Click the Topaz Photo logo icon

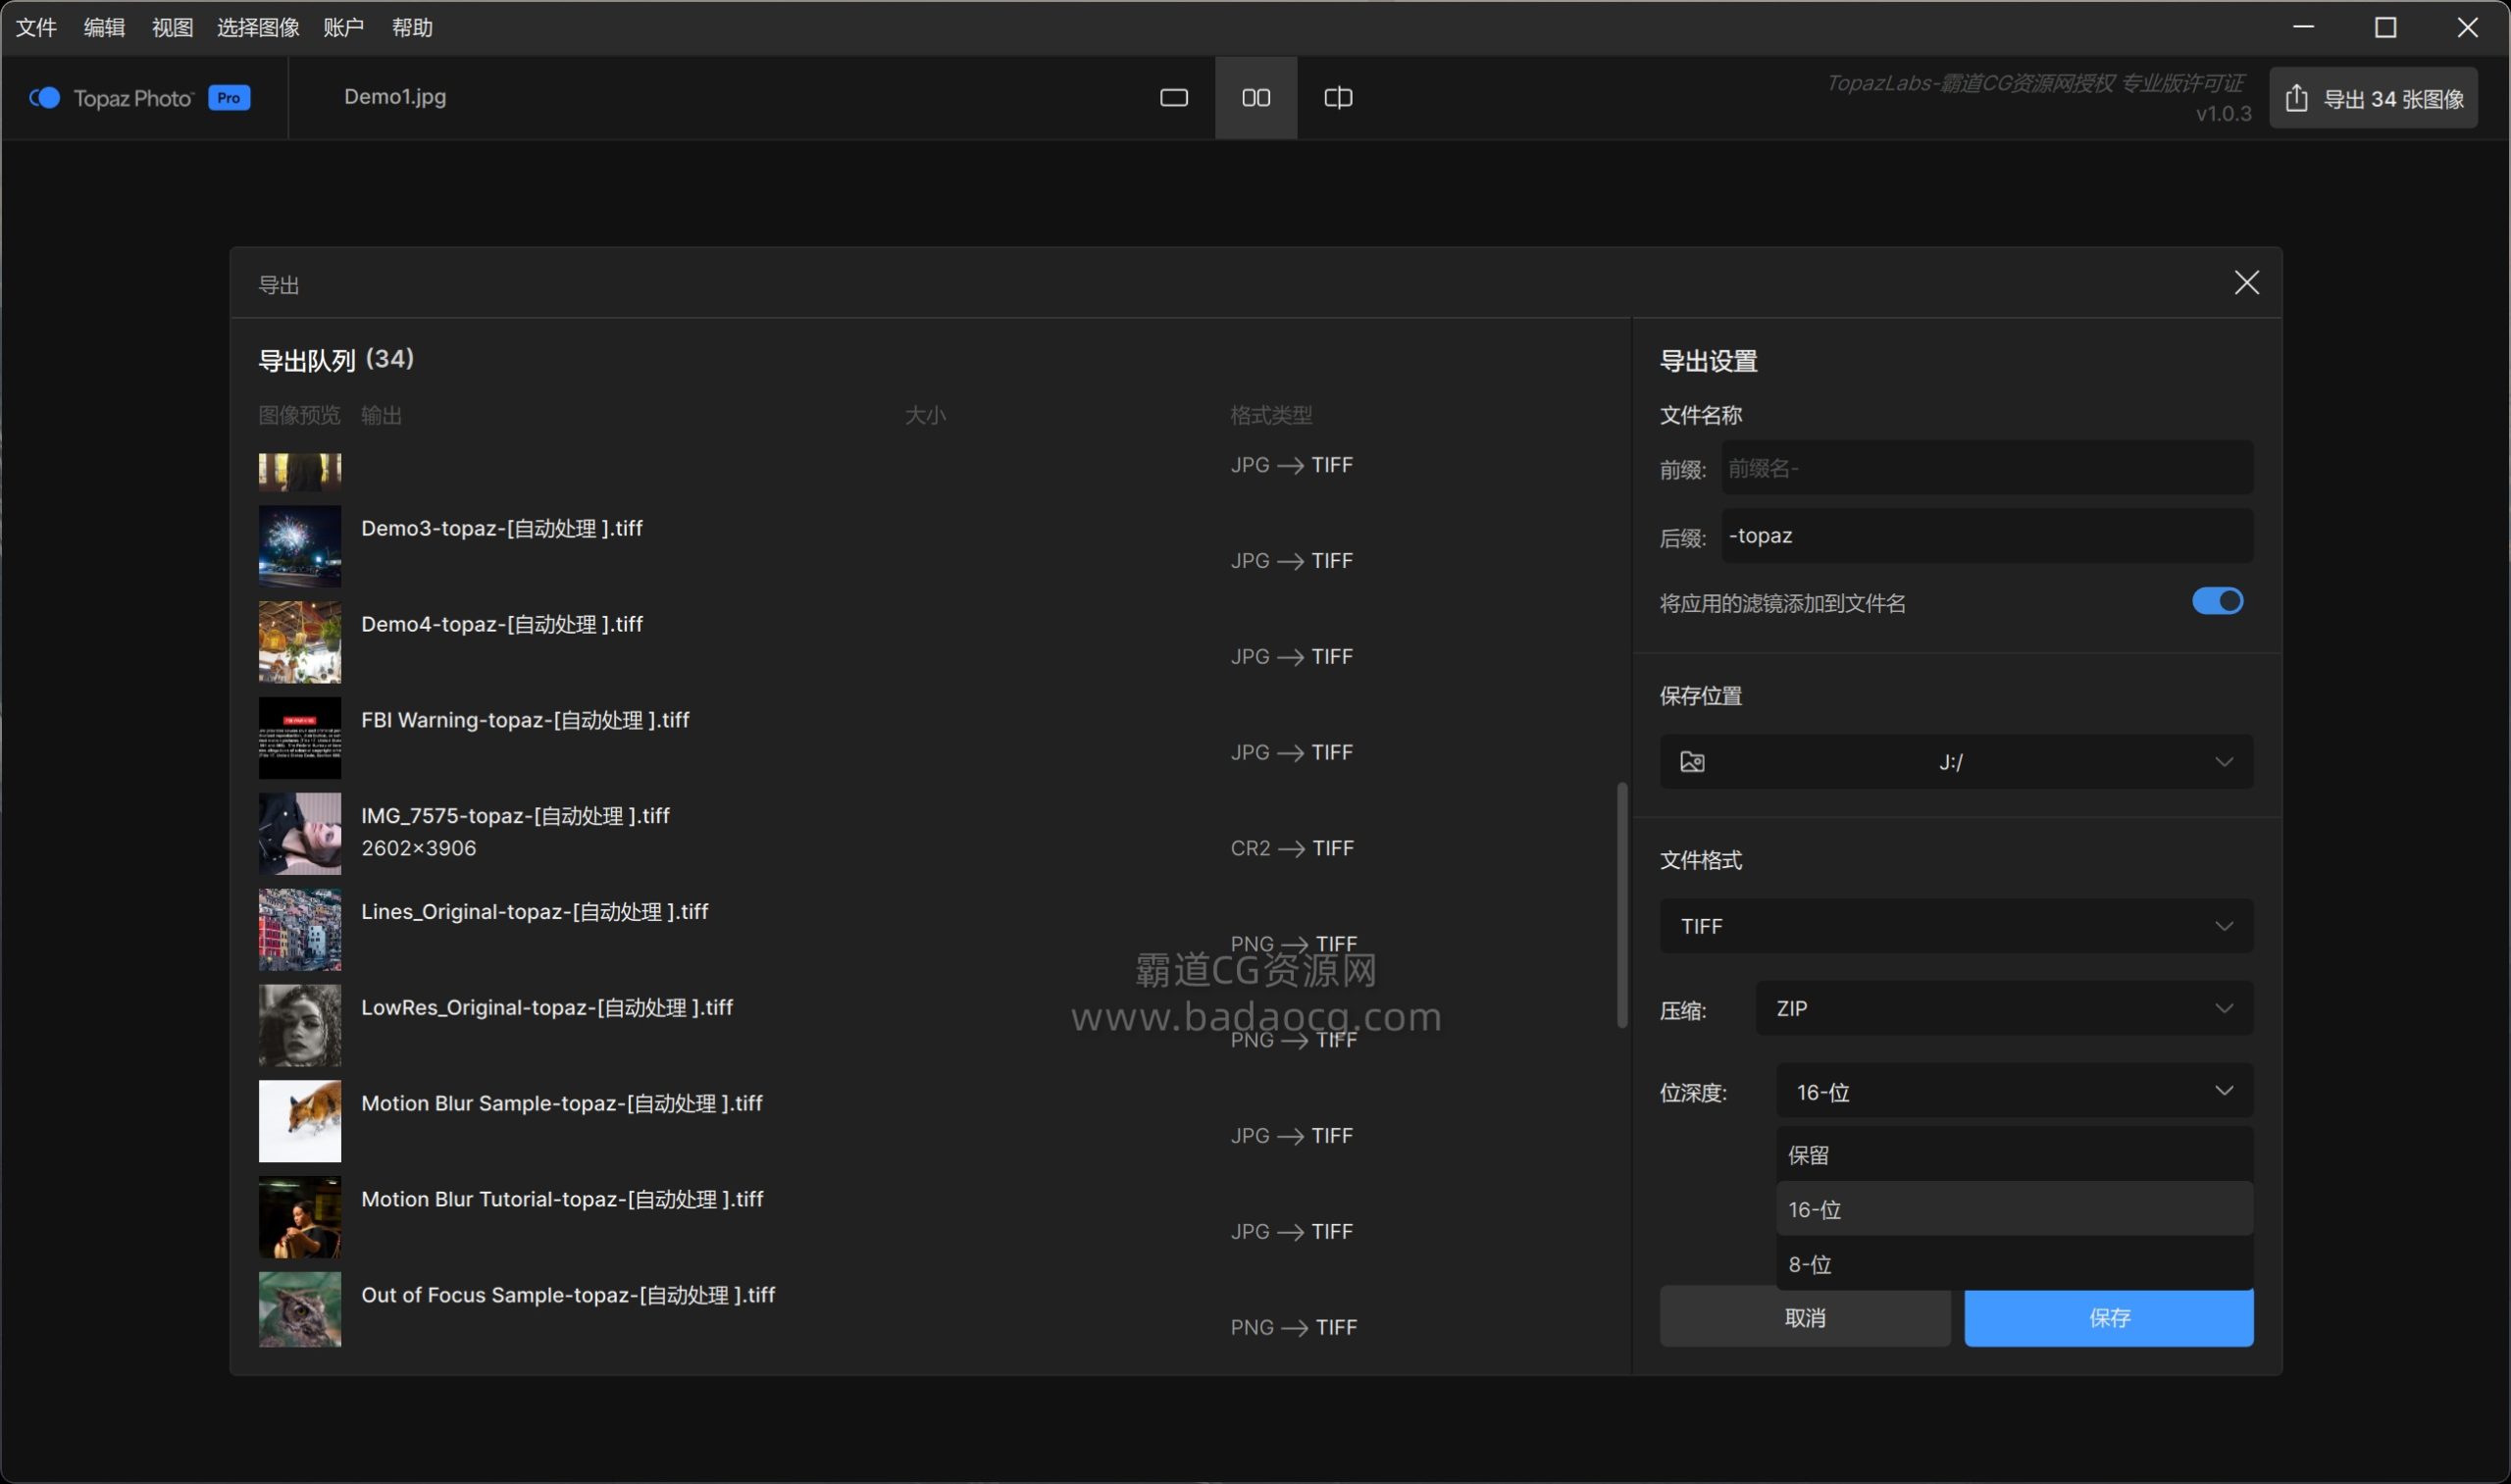click(x=45, y=97)
